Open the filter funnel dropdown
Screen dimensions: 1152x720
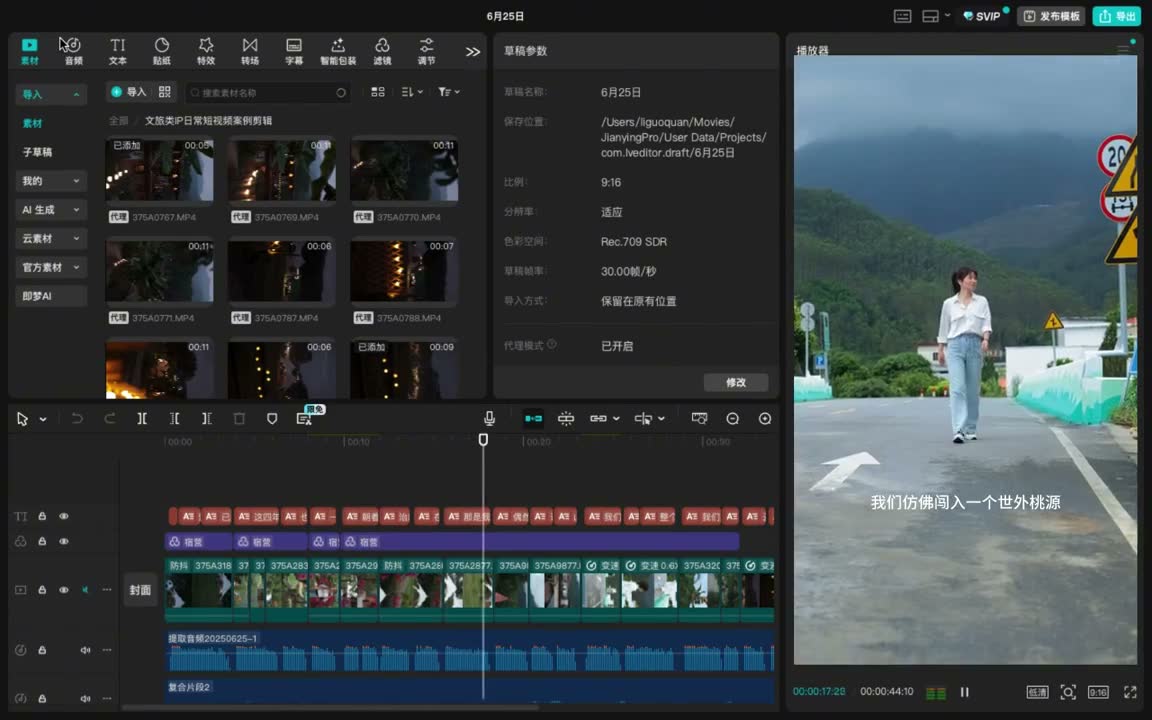click(448, 92)
